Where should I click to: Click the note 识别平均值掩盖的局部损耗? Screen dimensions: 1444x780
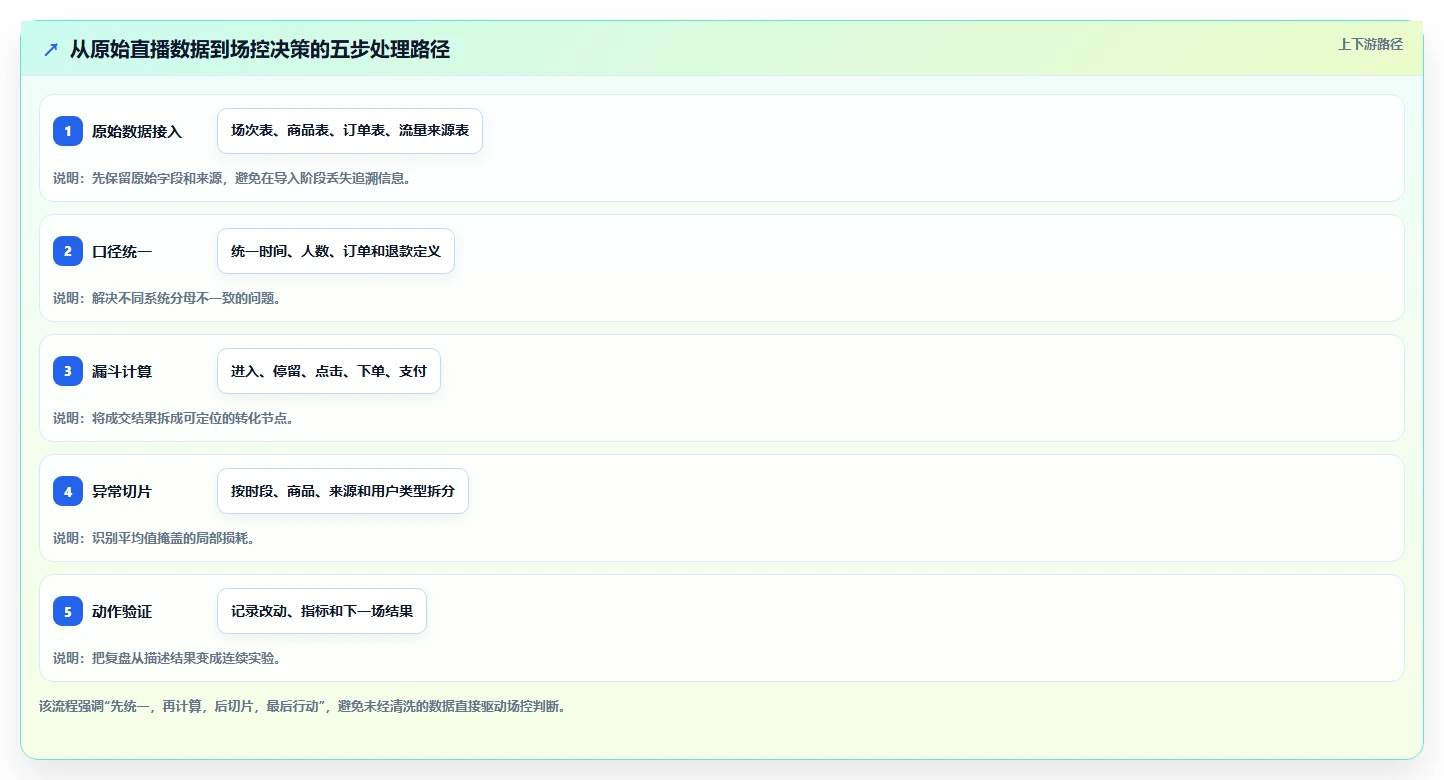pos(154,538)
